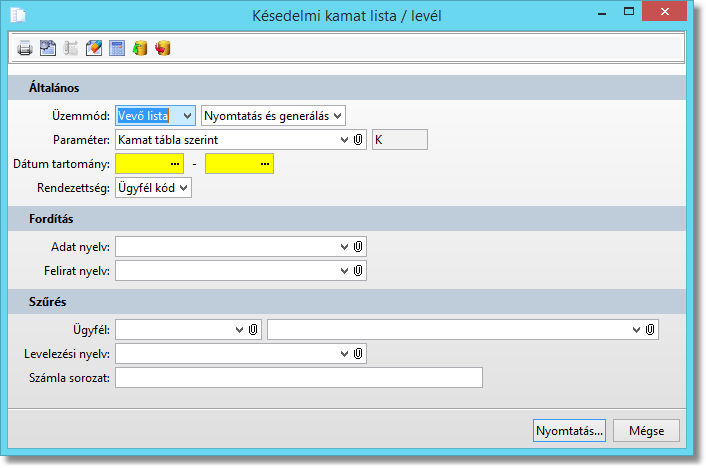
Task: Open the Rendezettség 'Ügyfél kód' dropdown
Action: point(183,188)
